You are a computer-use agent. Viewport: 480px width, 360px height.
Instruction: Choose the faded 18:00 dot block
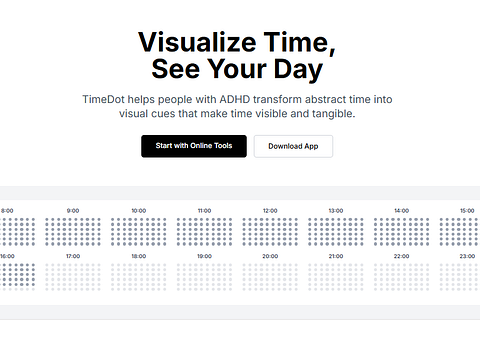click(139, 277)
